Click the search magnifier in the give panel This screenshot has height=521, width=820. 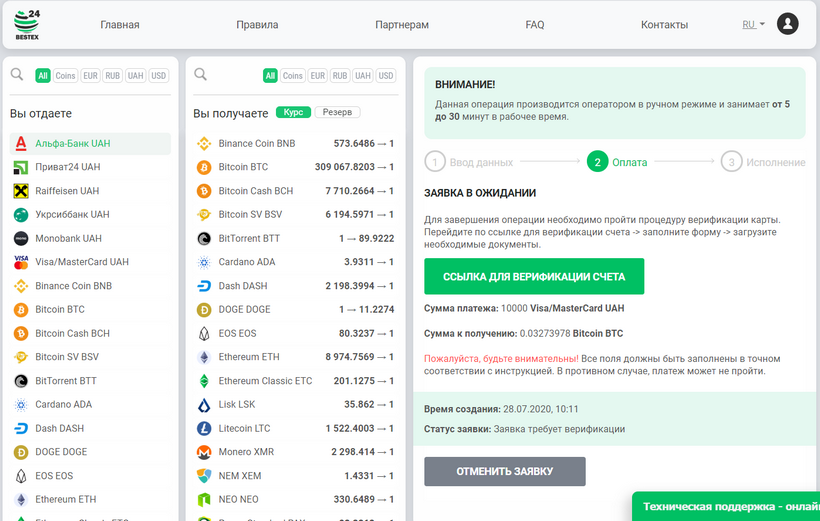pyautogui.click(x=17, y=75)
